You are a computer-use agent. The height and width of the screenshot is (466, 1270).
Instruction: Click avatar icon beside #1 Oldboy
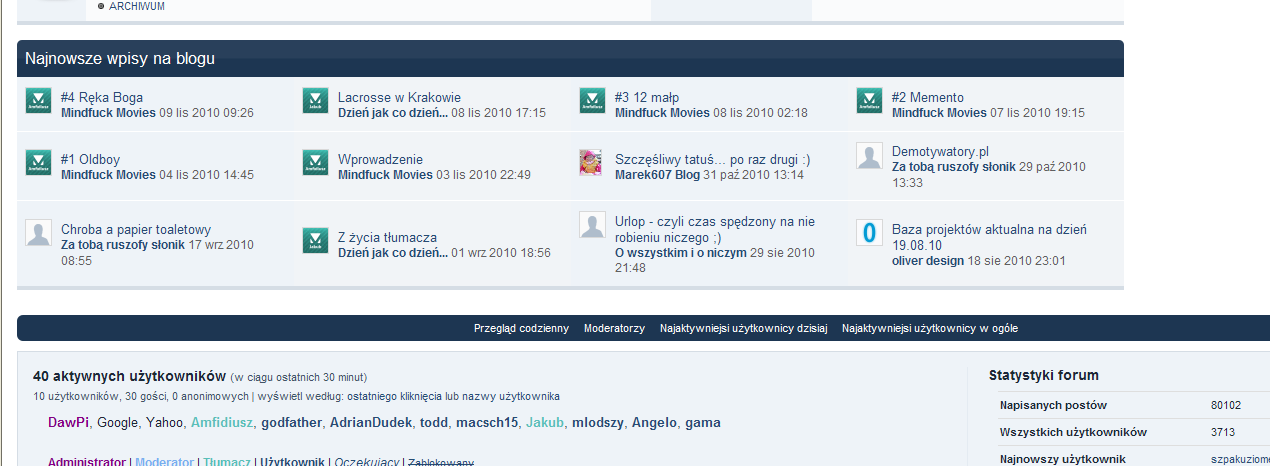pyautogui.click(x=38, y=163)
